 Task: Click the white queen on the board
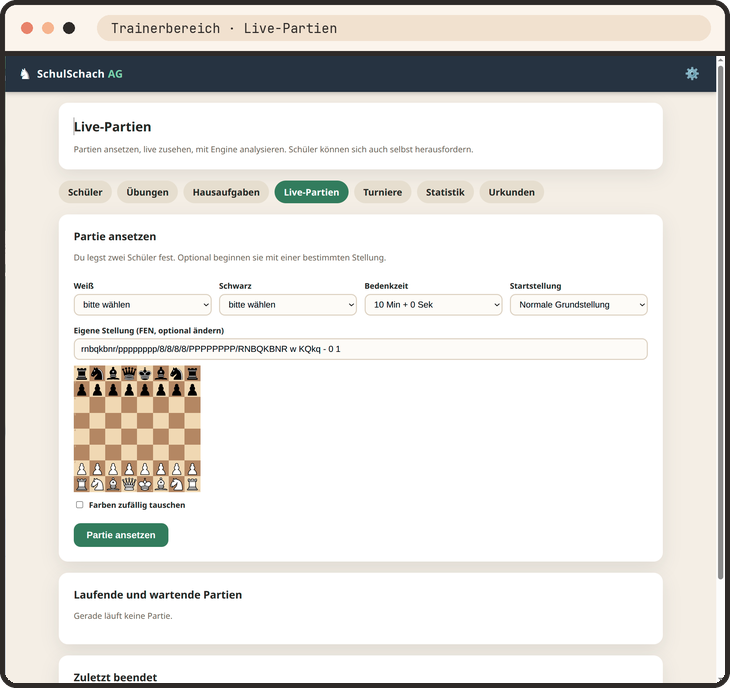[x=129, y=484]
